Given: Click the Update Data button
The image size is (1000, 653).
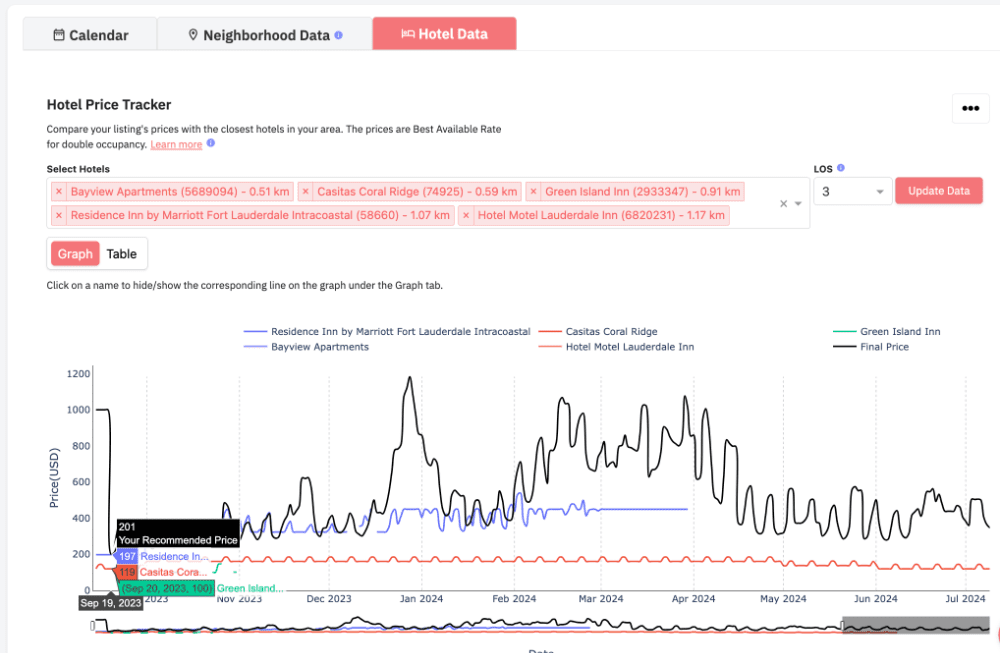Looking at the screenshot, I should [939, 191].
